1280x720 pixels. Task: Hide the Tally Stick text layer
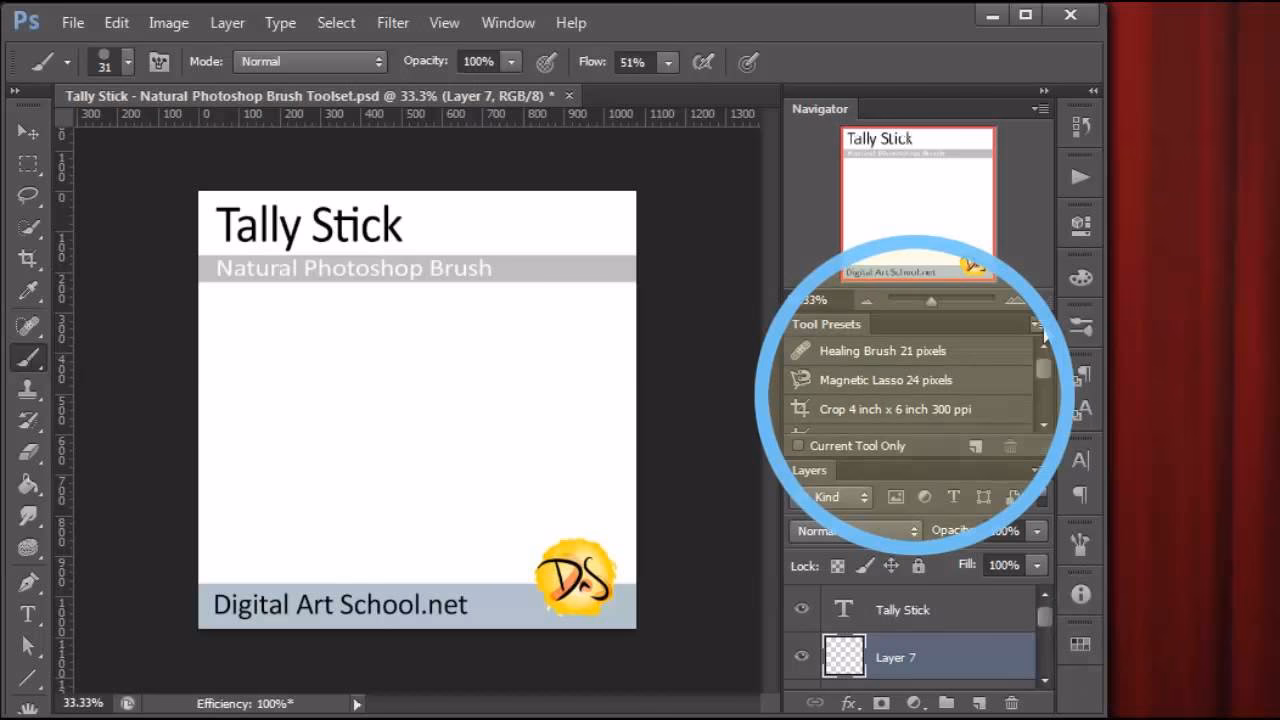pyautogui.click(x=801, y=609)
